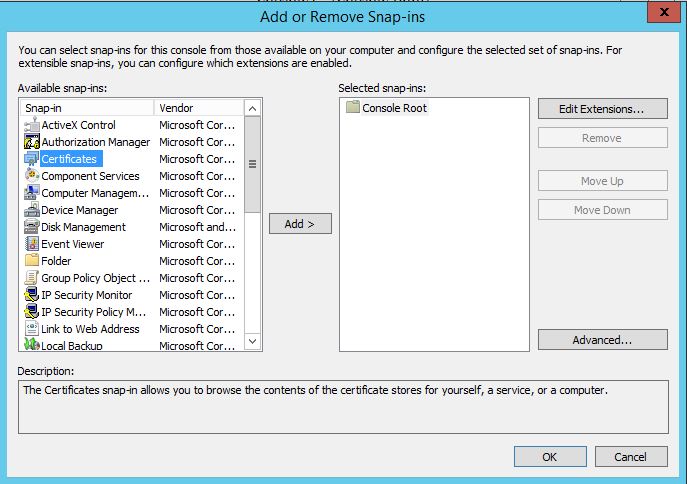Select Console Root in selected snap-ins
The width and height of the screenshot is (687, 484).
pyautogui.click(x=394, y=108)
